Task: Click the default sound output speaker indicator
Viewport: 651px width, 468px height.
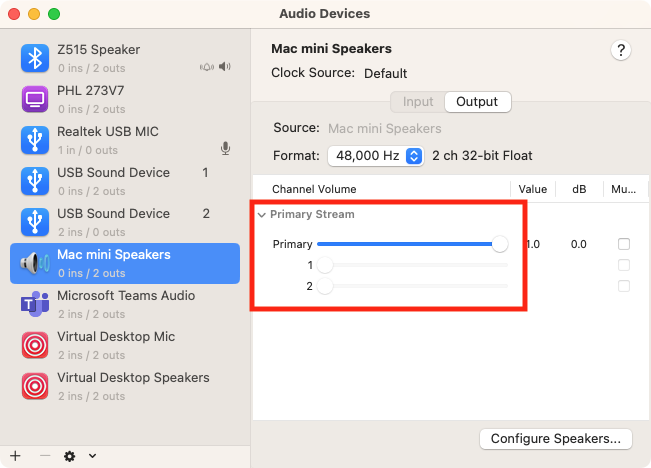Action: (225, 66)
